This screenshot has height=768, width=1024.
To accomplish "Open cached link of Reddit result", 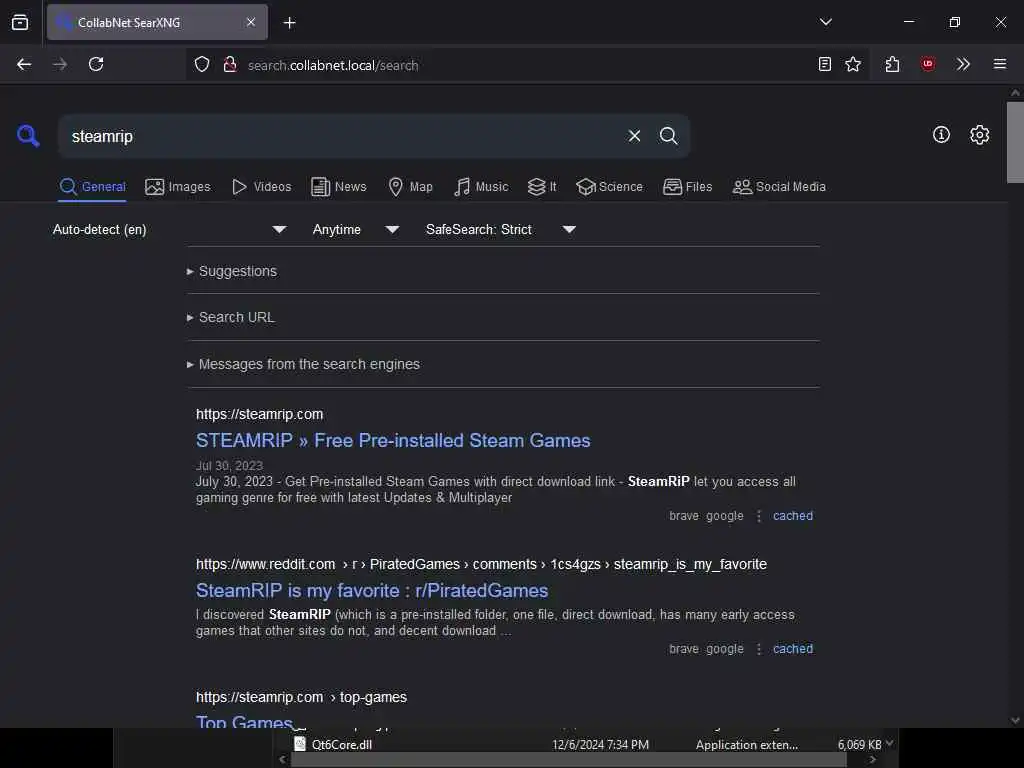I will click(x=793, y=649).
